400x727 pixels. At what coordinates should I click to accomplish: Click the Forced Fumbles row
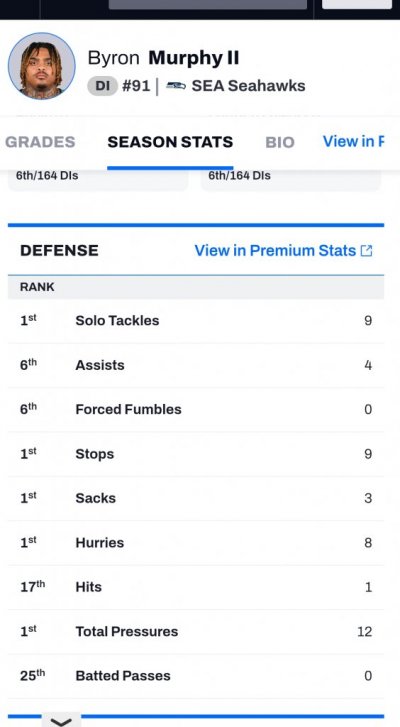pos(196,409)
